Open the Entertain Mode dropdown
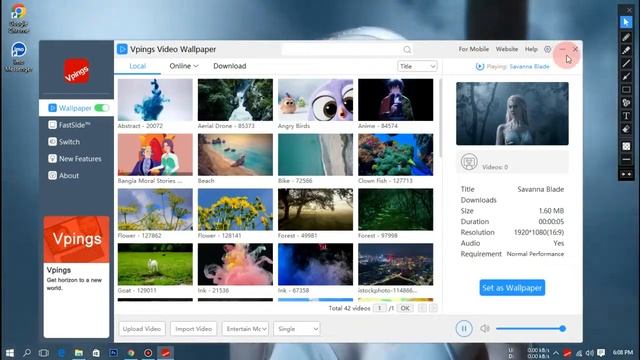 click(x=245, y=329)
